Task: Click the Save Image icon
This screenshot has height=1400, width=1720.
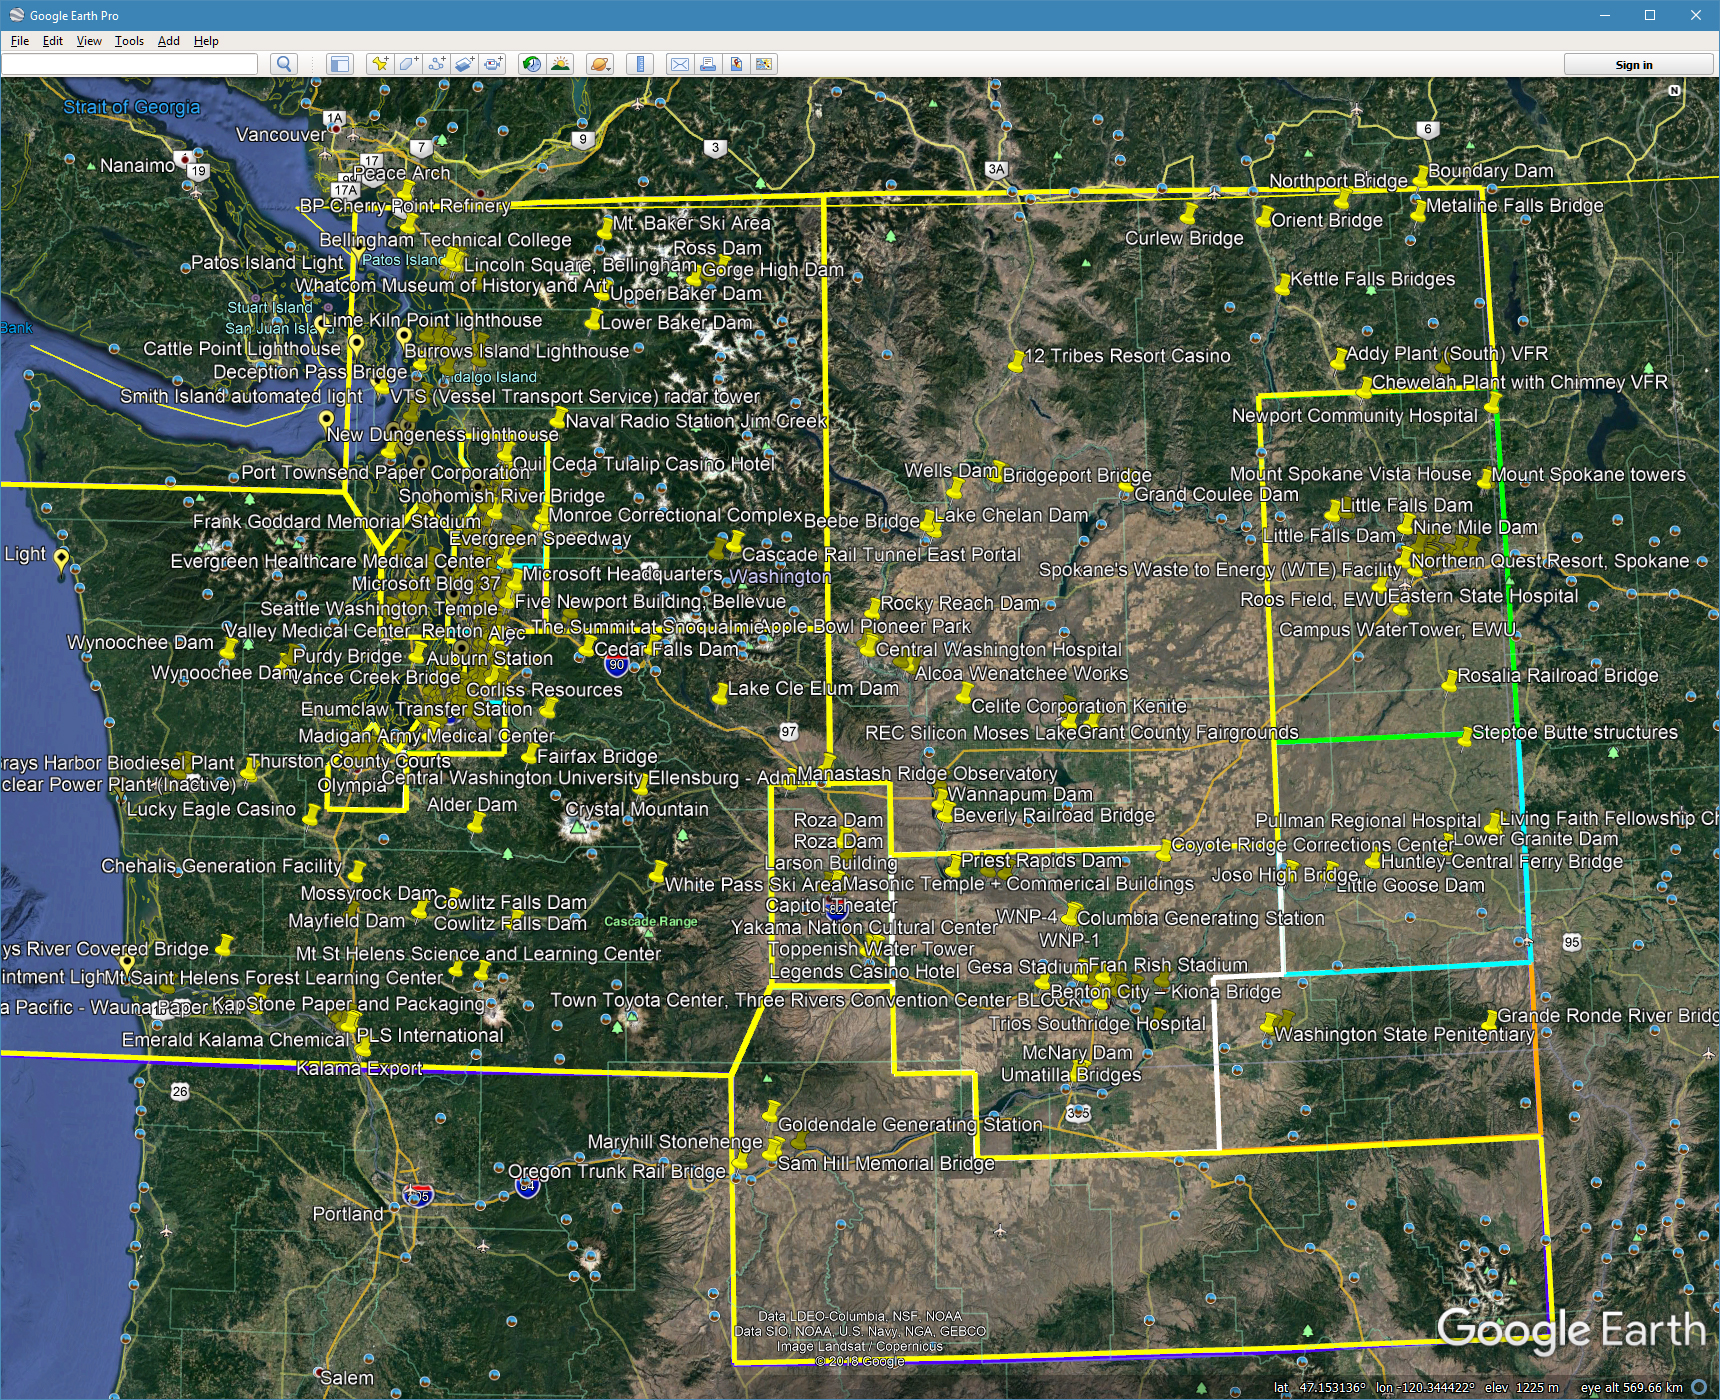Action: [736, 64]
